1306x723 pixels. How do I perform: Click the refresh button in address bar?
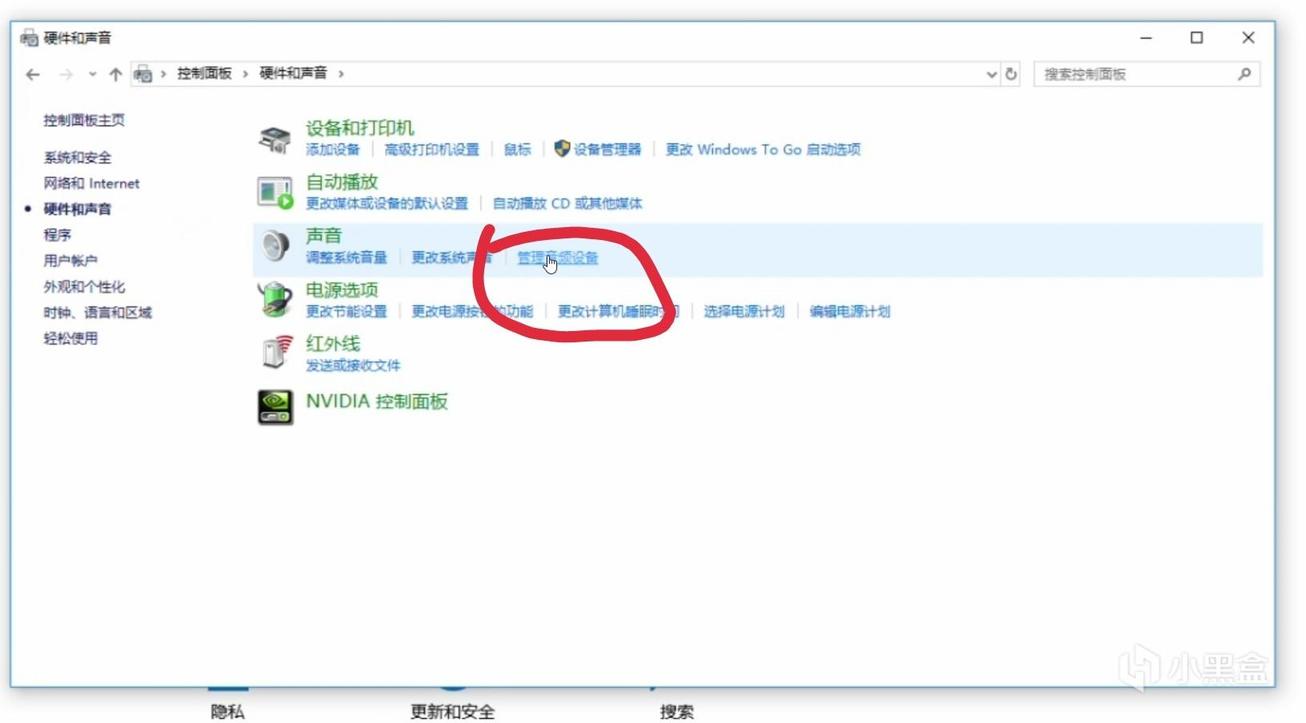[x=1011, y=74]
